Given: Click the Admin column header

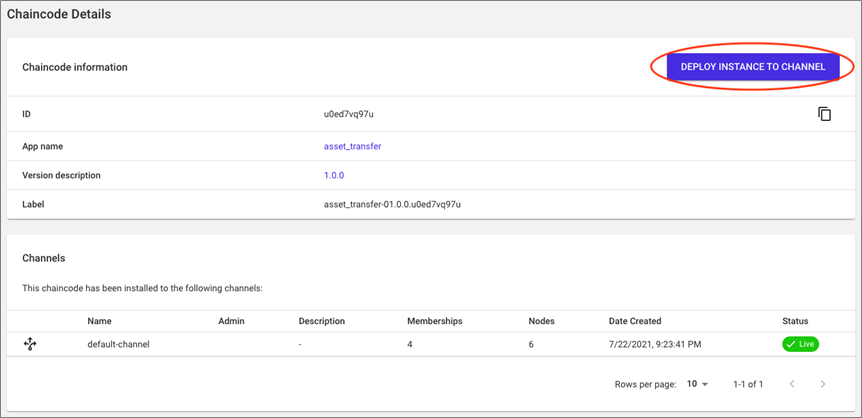Looking at the screenshot, I should [x=231, y=321].
